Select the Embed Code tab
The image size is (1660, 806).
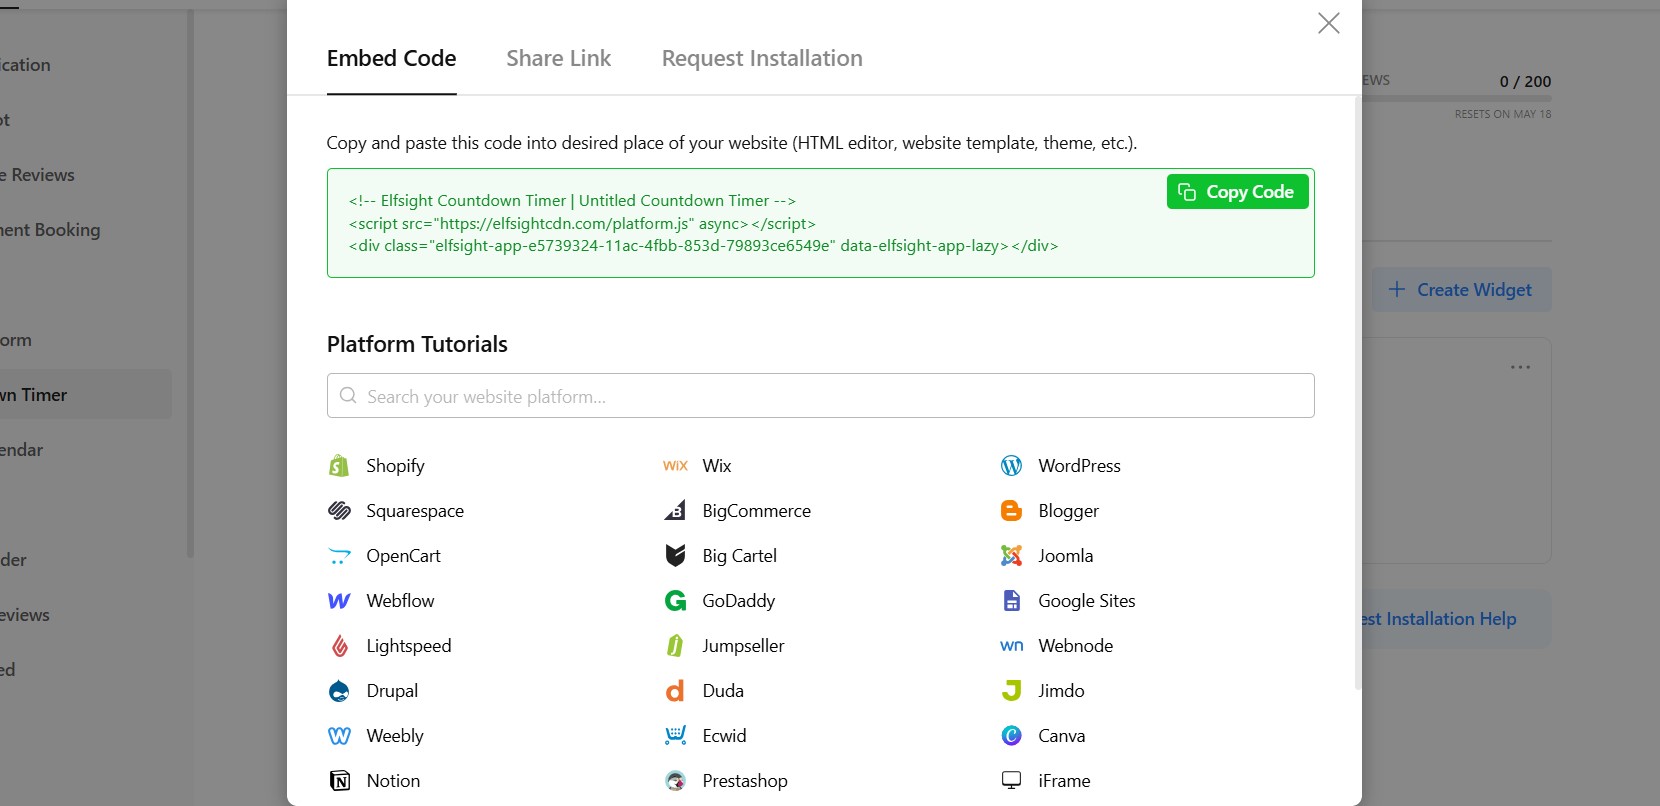click(391, 58)
